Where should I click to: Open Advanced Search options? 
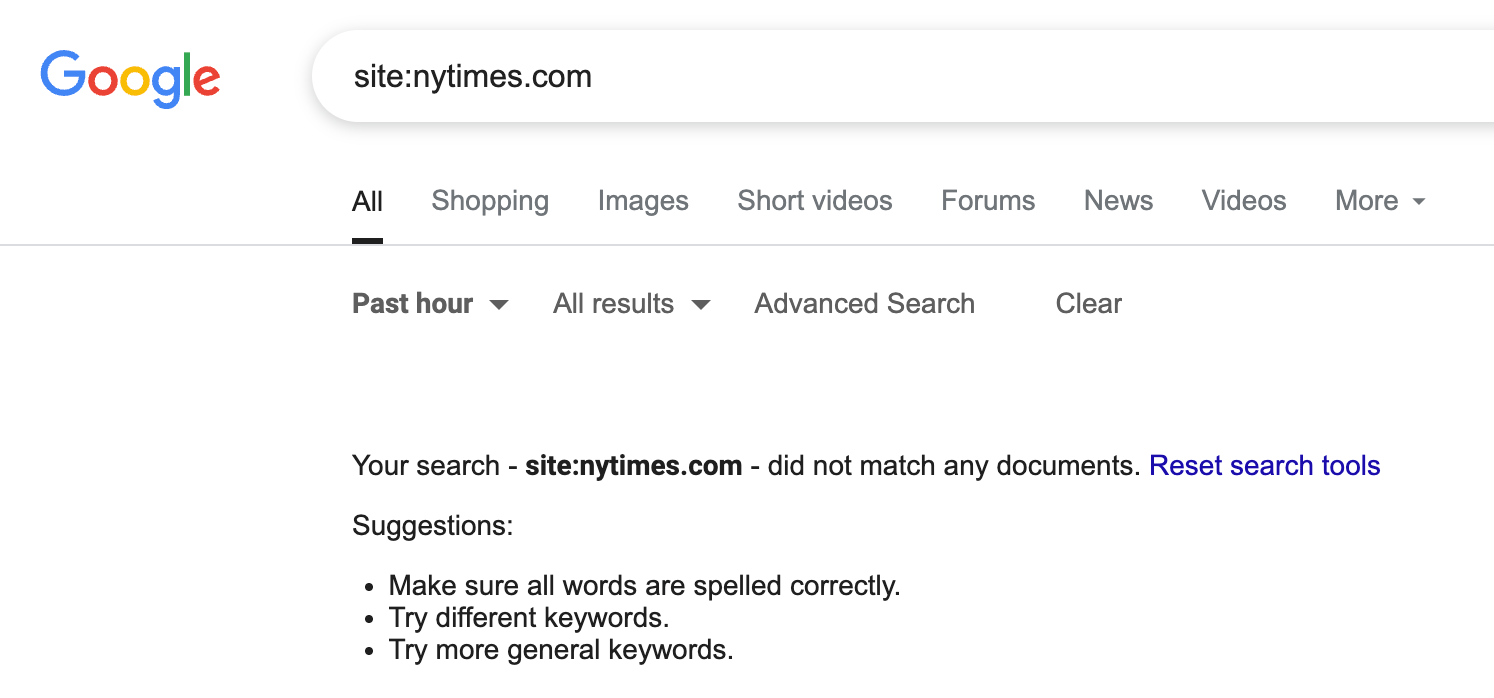coord(864,303)
